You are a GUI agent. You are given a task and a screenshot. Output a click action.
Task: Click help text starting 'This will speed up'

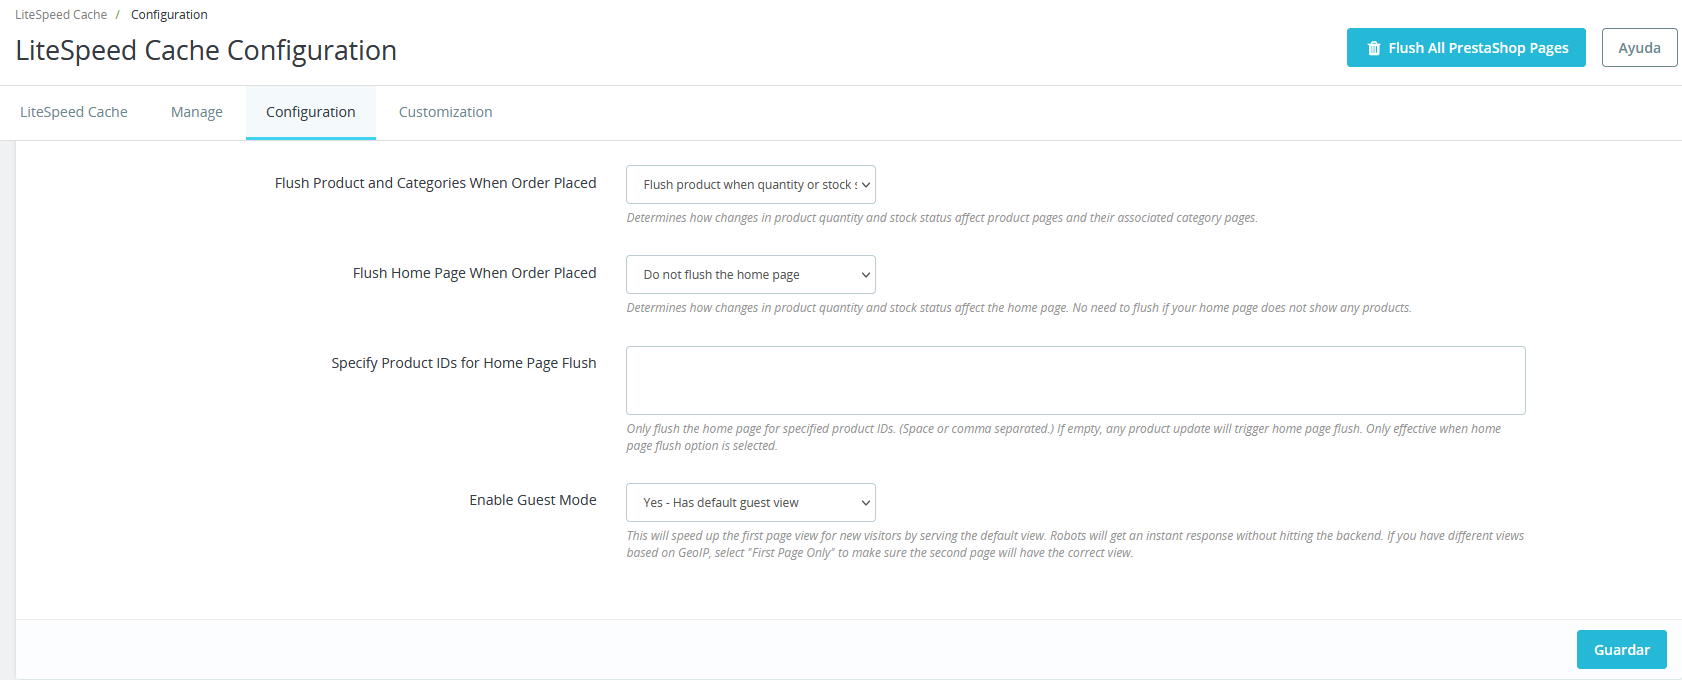1076,544
